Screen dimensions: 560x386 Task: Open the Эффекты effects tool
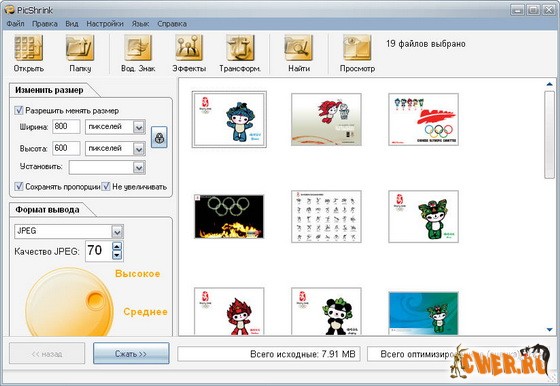189,48
